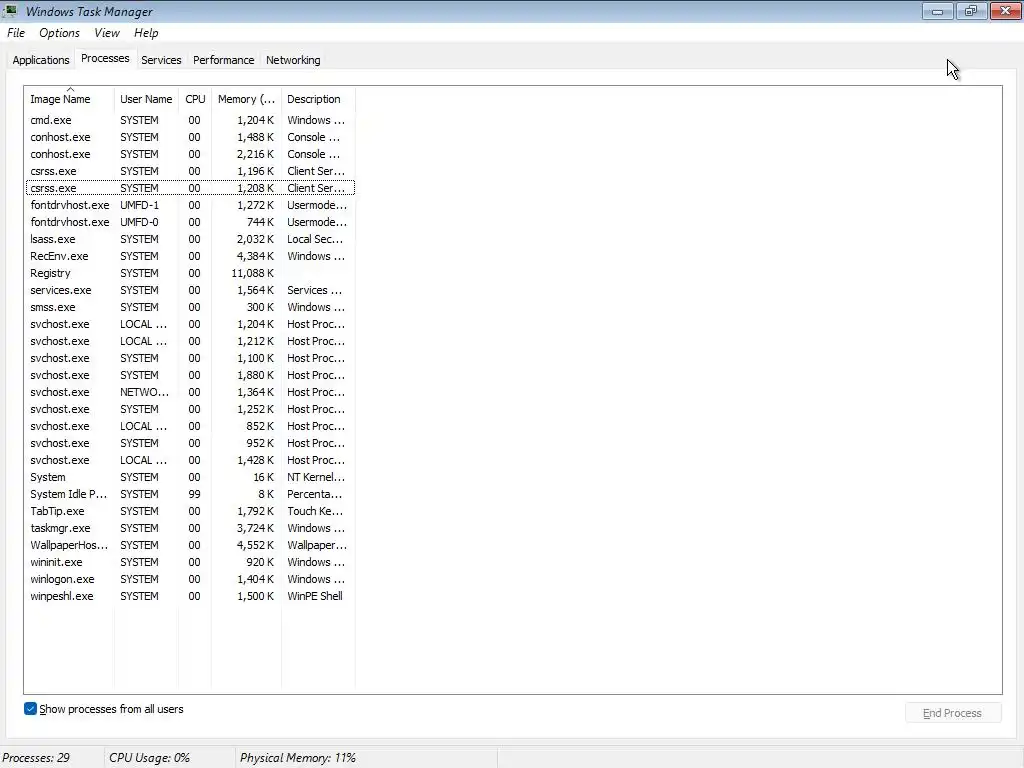The height and width of the screenshot is (768, 1024).
Task: Select the TabTip.exe process
Action: [x=190, y=511]
